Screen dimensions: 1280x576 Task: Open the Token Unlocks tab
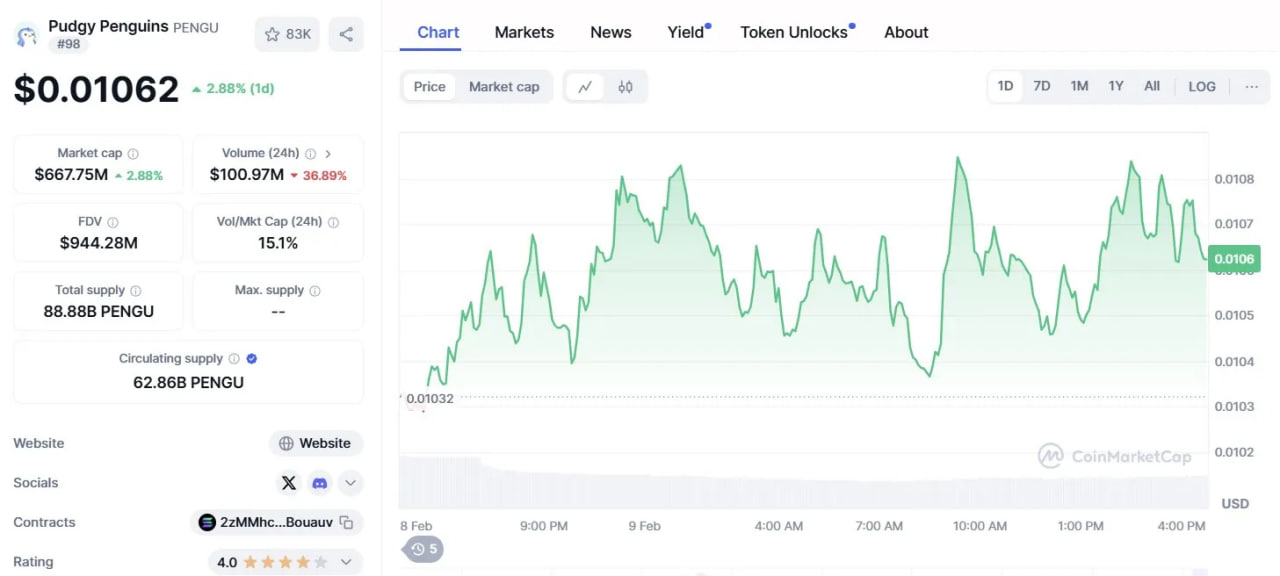(793, 32)
